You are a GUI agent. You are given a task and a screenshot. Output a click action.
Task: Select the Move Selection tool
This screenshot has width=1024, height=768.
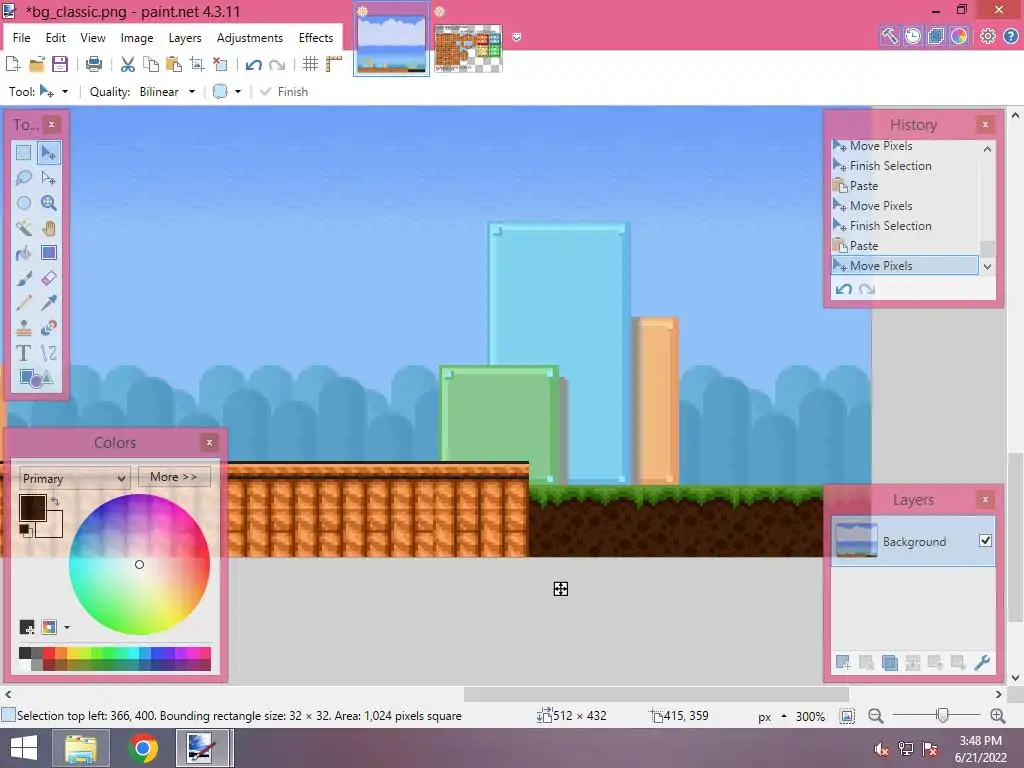tap(48, 178)
